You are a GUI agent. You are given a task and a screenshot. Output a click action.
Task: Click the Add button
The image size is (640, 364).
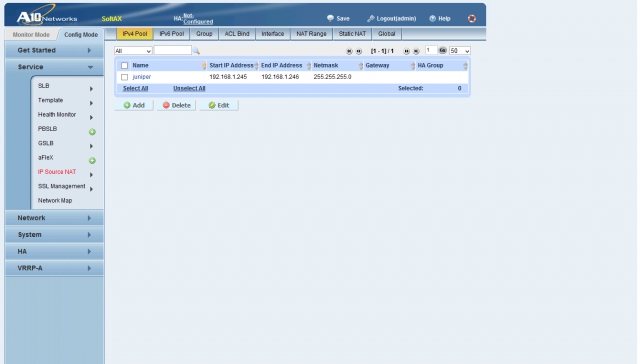click(x=134, y=105)
